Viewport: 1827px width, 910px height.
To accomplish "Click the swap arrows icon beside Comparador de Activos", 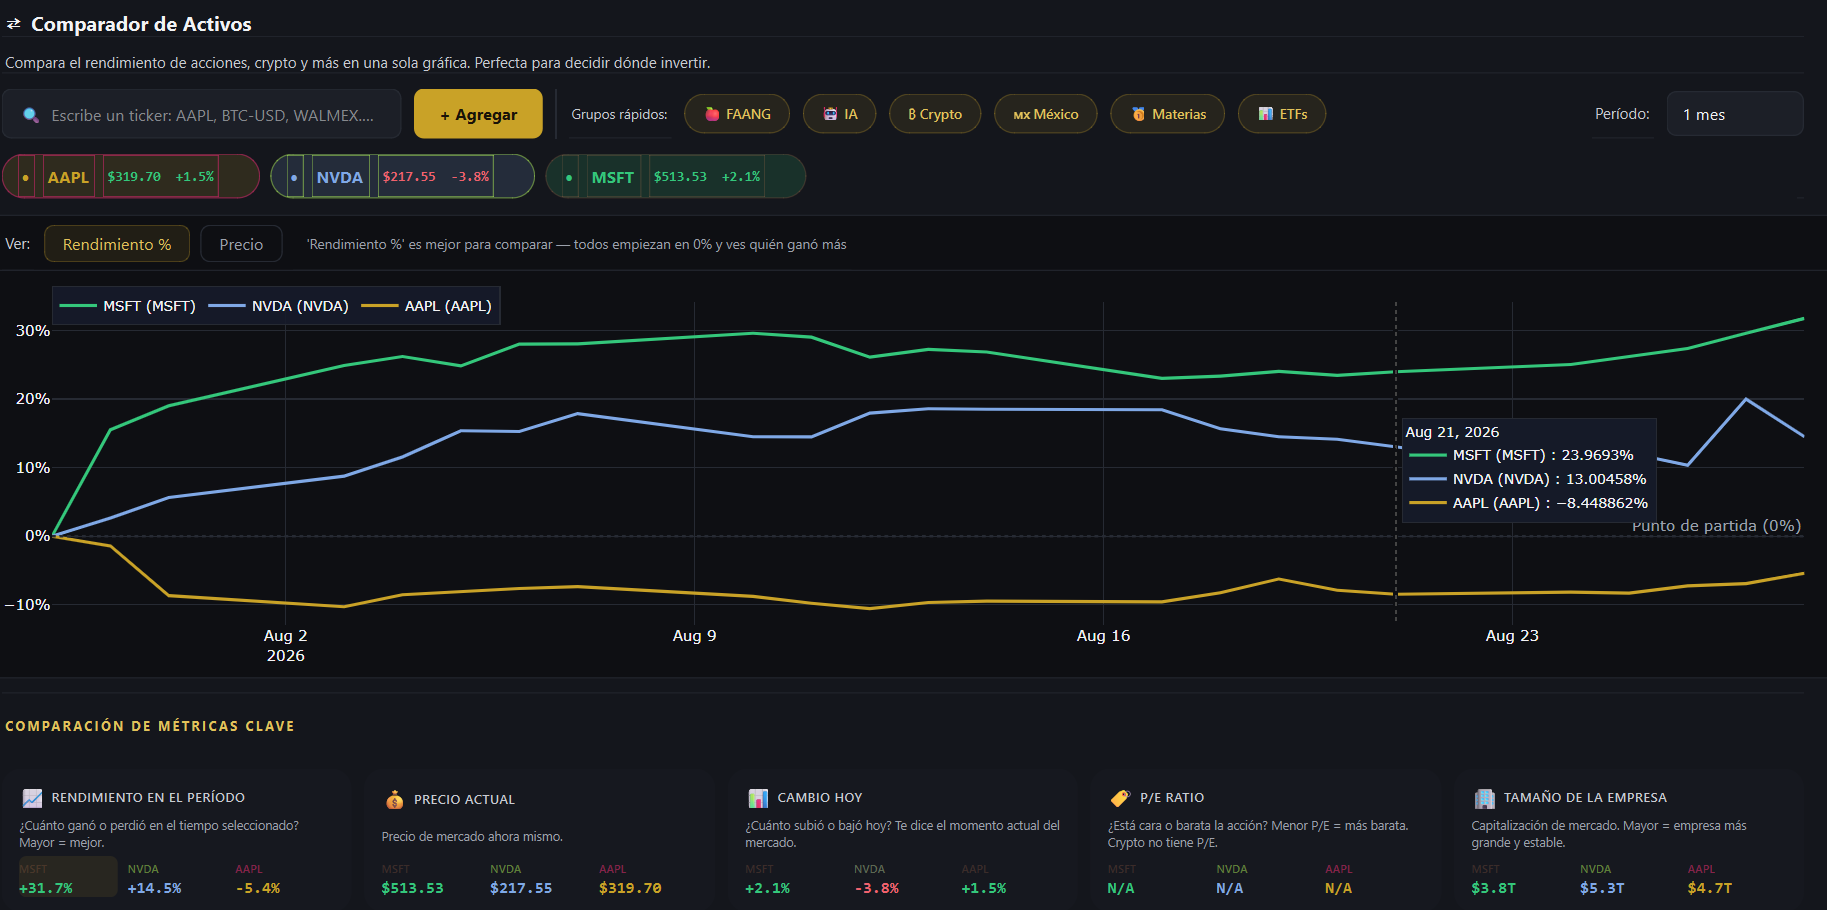I will [x=14, y=24].
